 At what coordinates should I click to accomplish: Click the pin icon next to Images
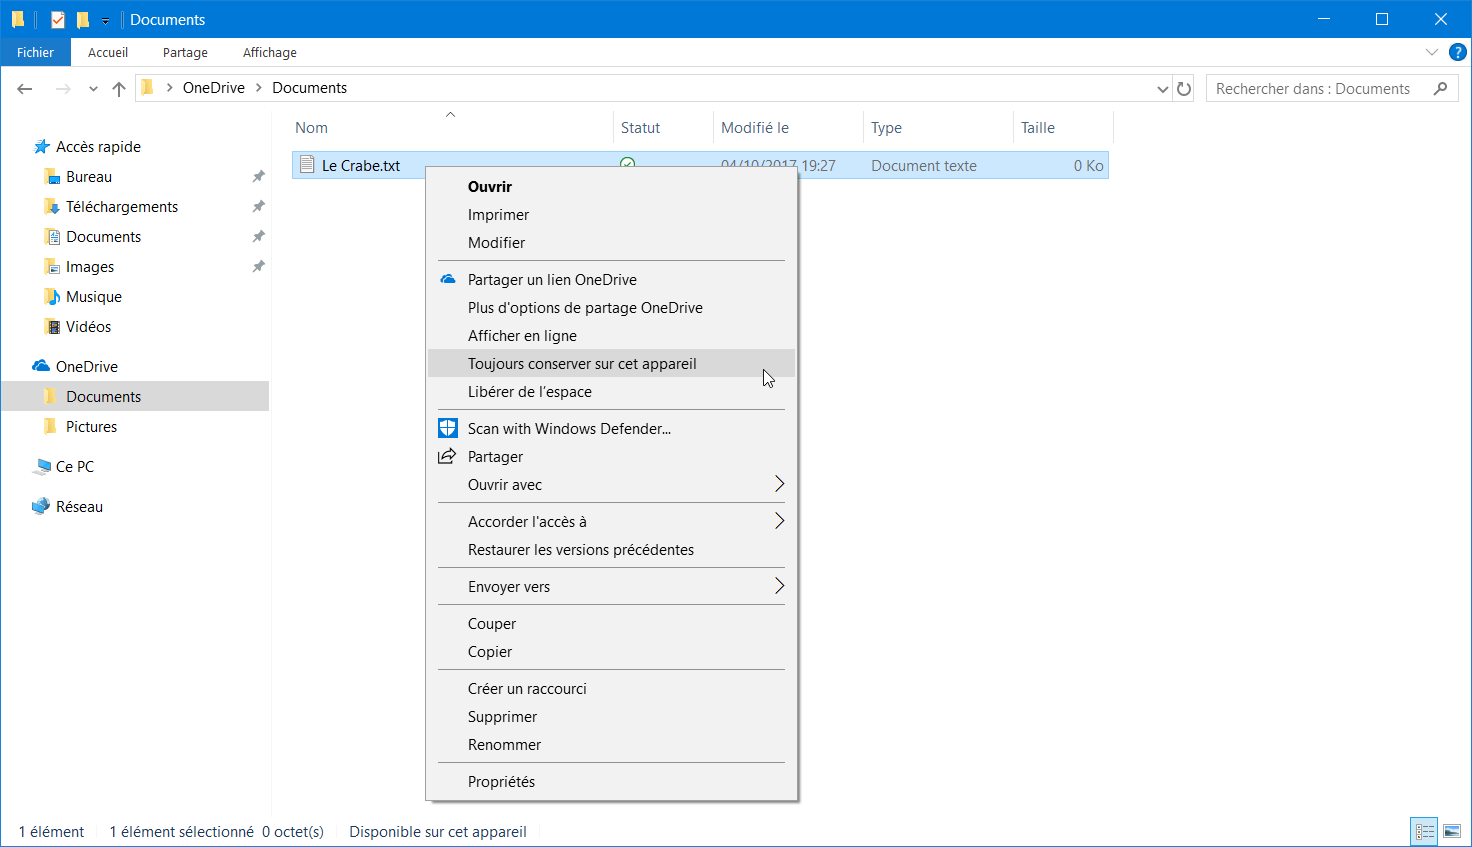[x=258, y=267]
